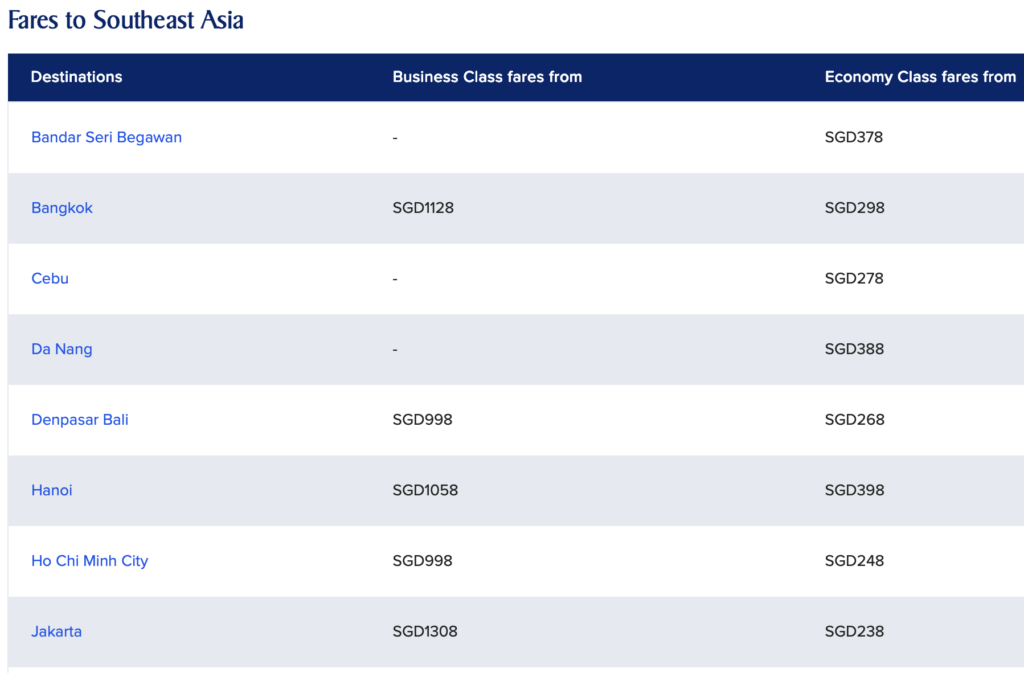The width and height of the screenshot is (1024, 673).
Task: Click Hanoi's SGD1058 Business Class fare
Action: (425, 490)
